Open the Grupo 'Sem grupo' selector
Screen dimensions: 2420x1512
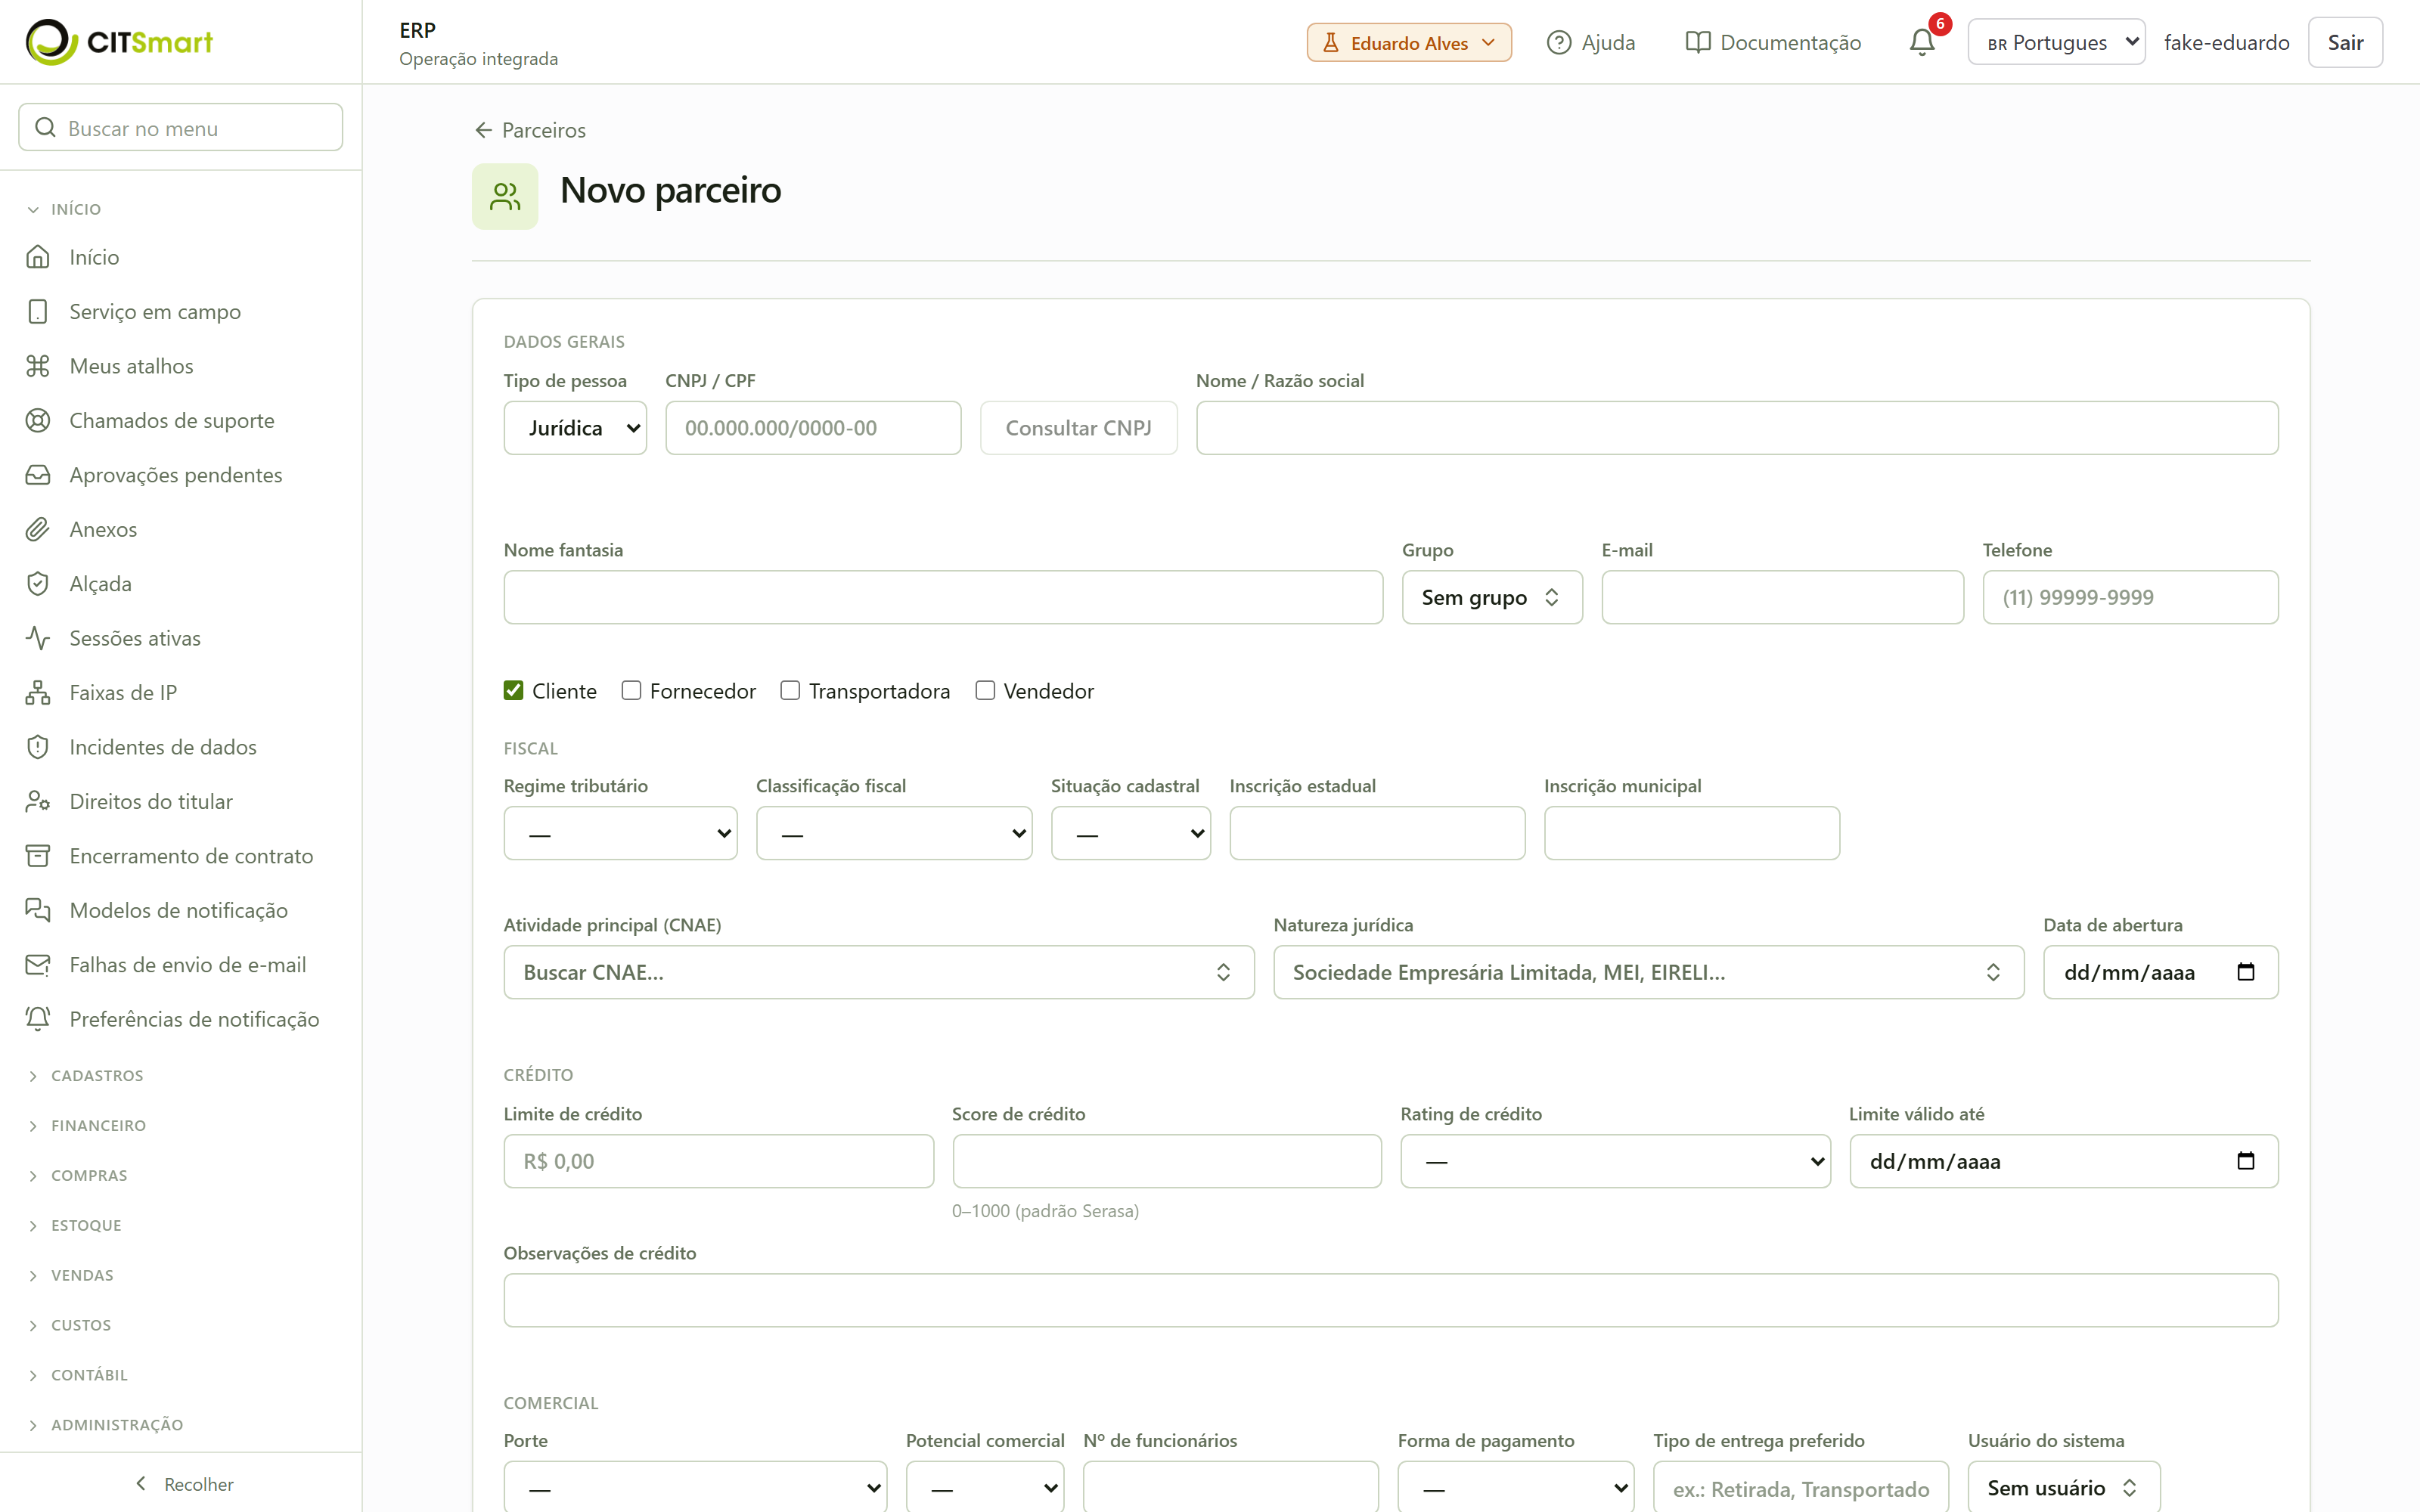pyautogui.click(x=1492, y=597)
